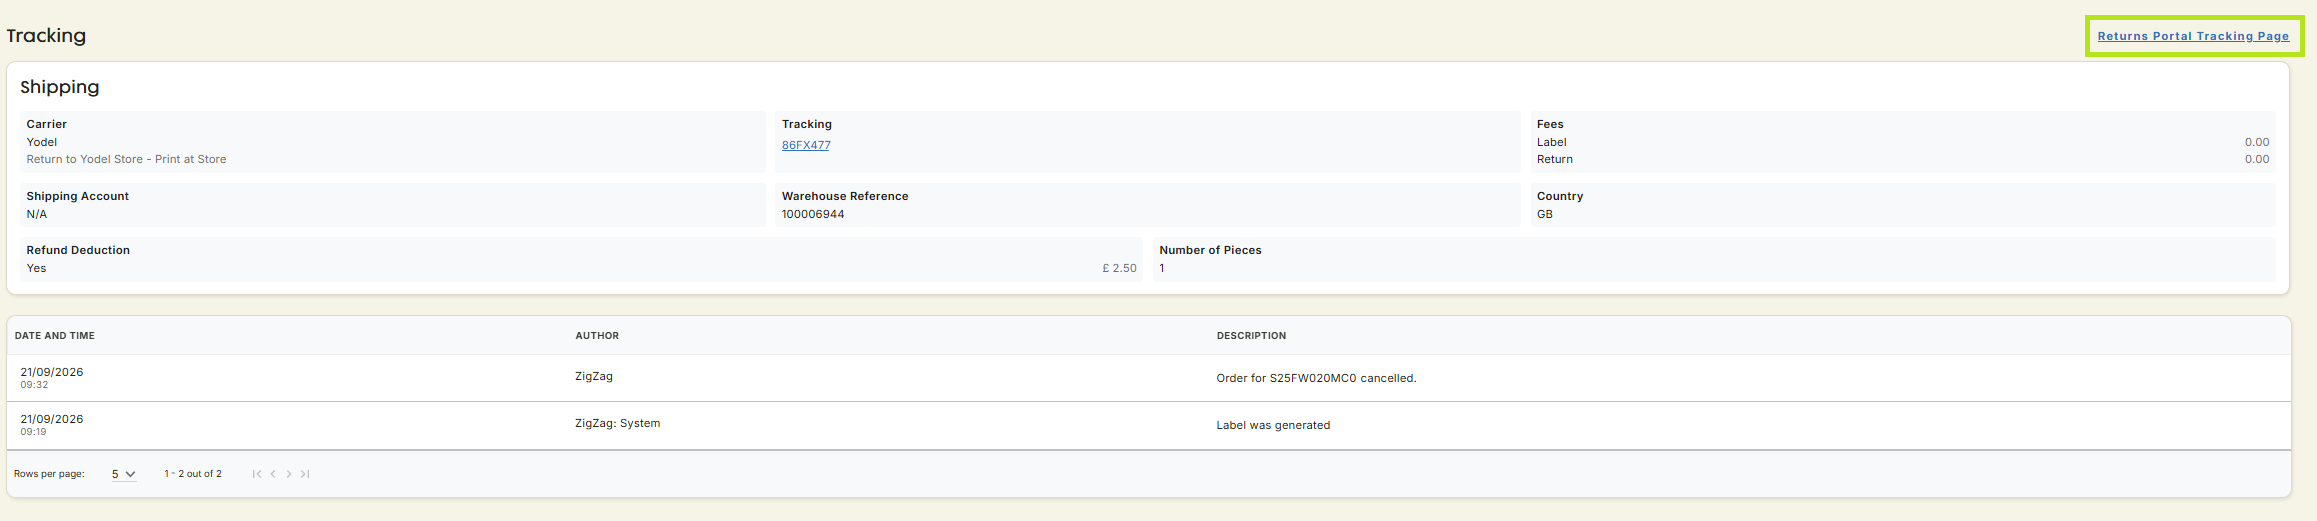Click the DATE AND TIME column header
Image resolution: width=2317 pixels, height=521 pixels.
pos(55,336)
